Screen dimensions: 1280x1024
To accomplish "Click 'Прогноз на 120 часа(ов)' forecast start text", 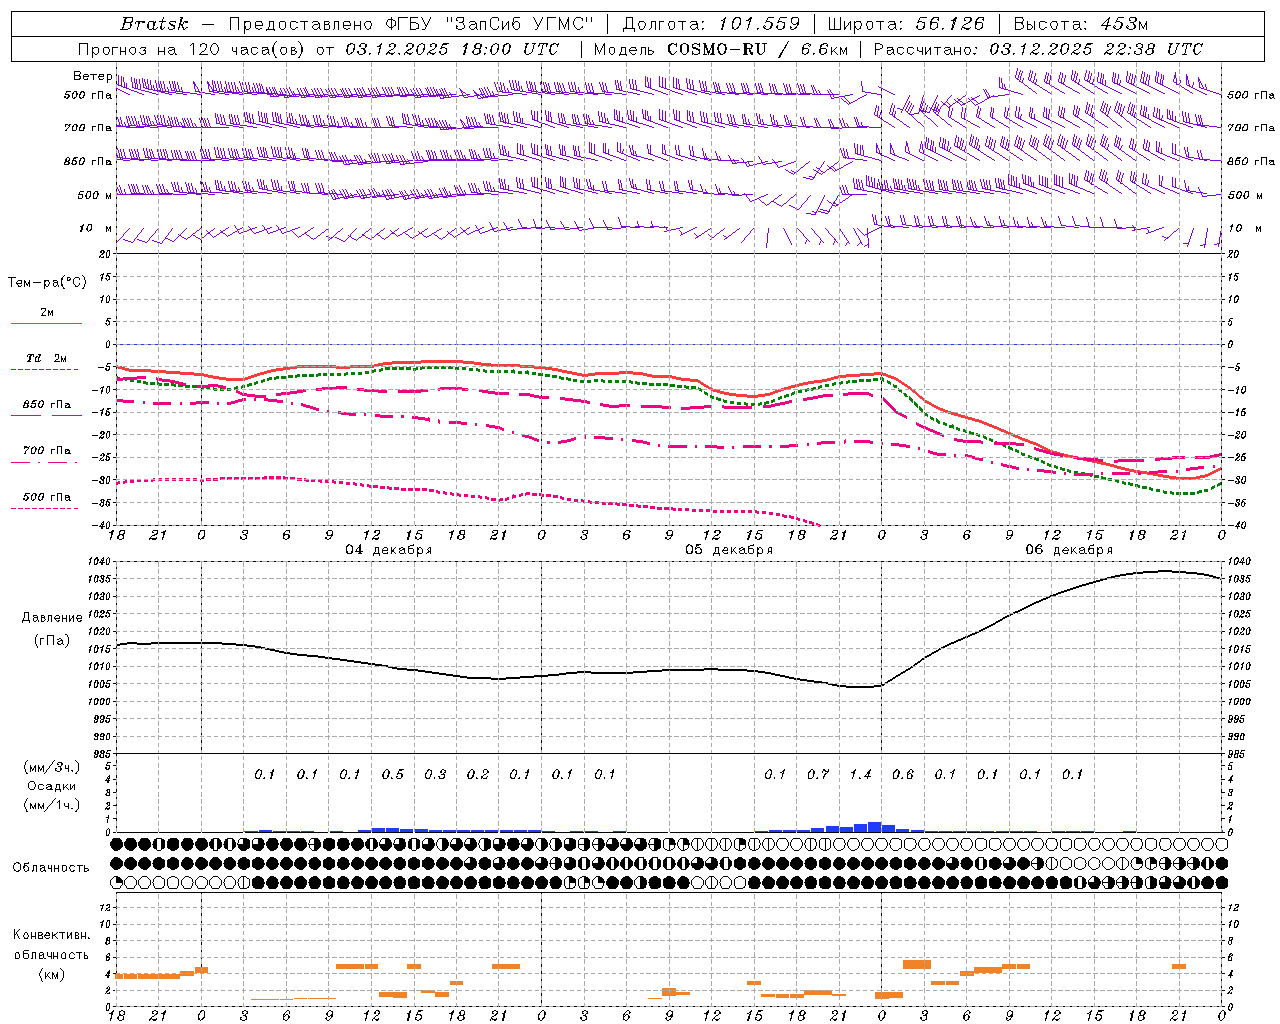I will point(192,49).
